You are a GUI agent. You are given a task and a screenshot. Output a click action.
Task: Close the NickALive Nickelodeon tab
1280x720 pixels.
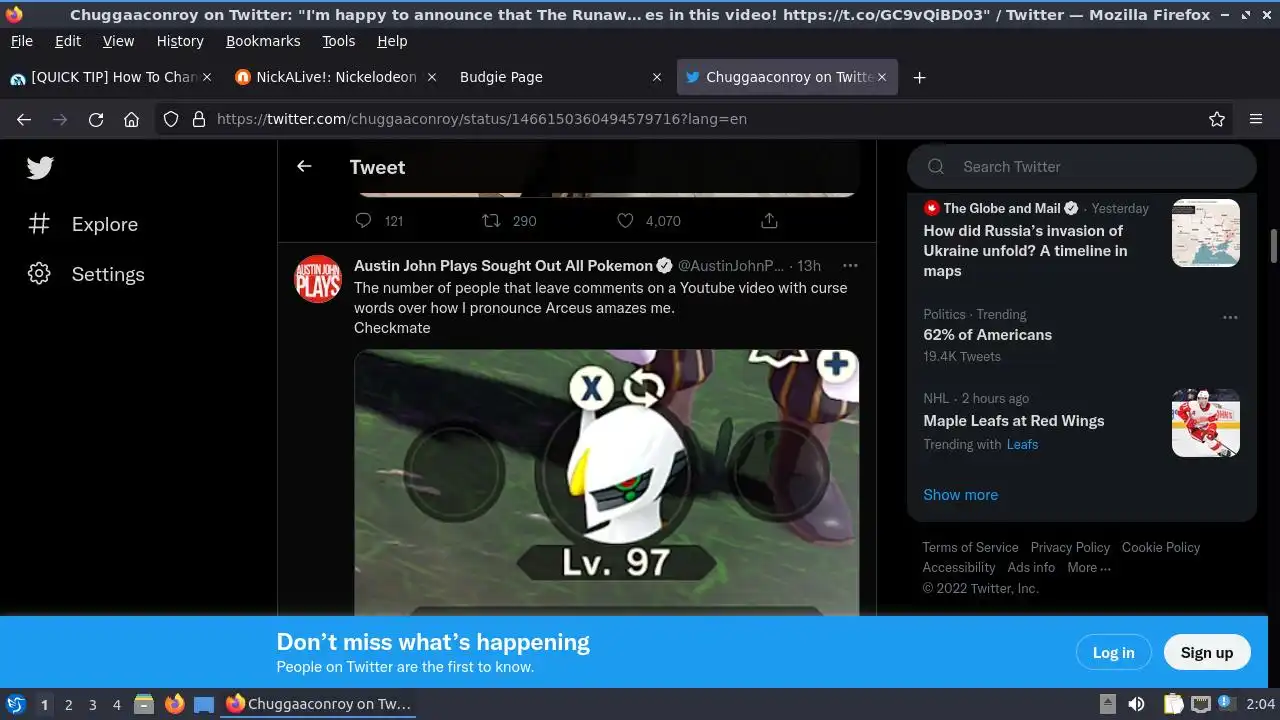tap(432, 77)
